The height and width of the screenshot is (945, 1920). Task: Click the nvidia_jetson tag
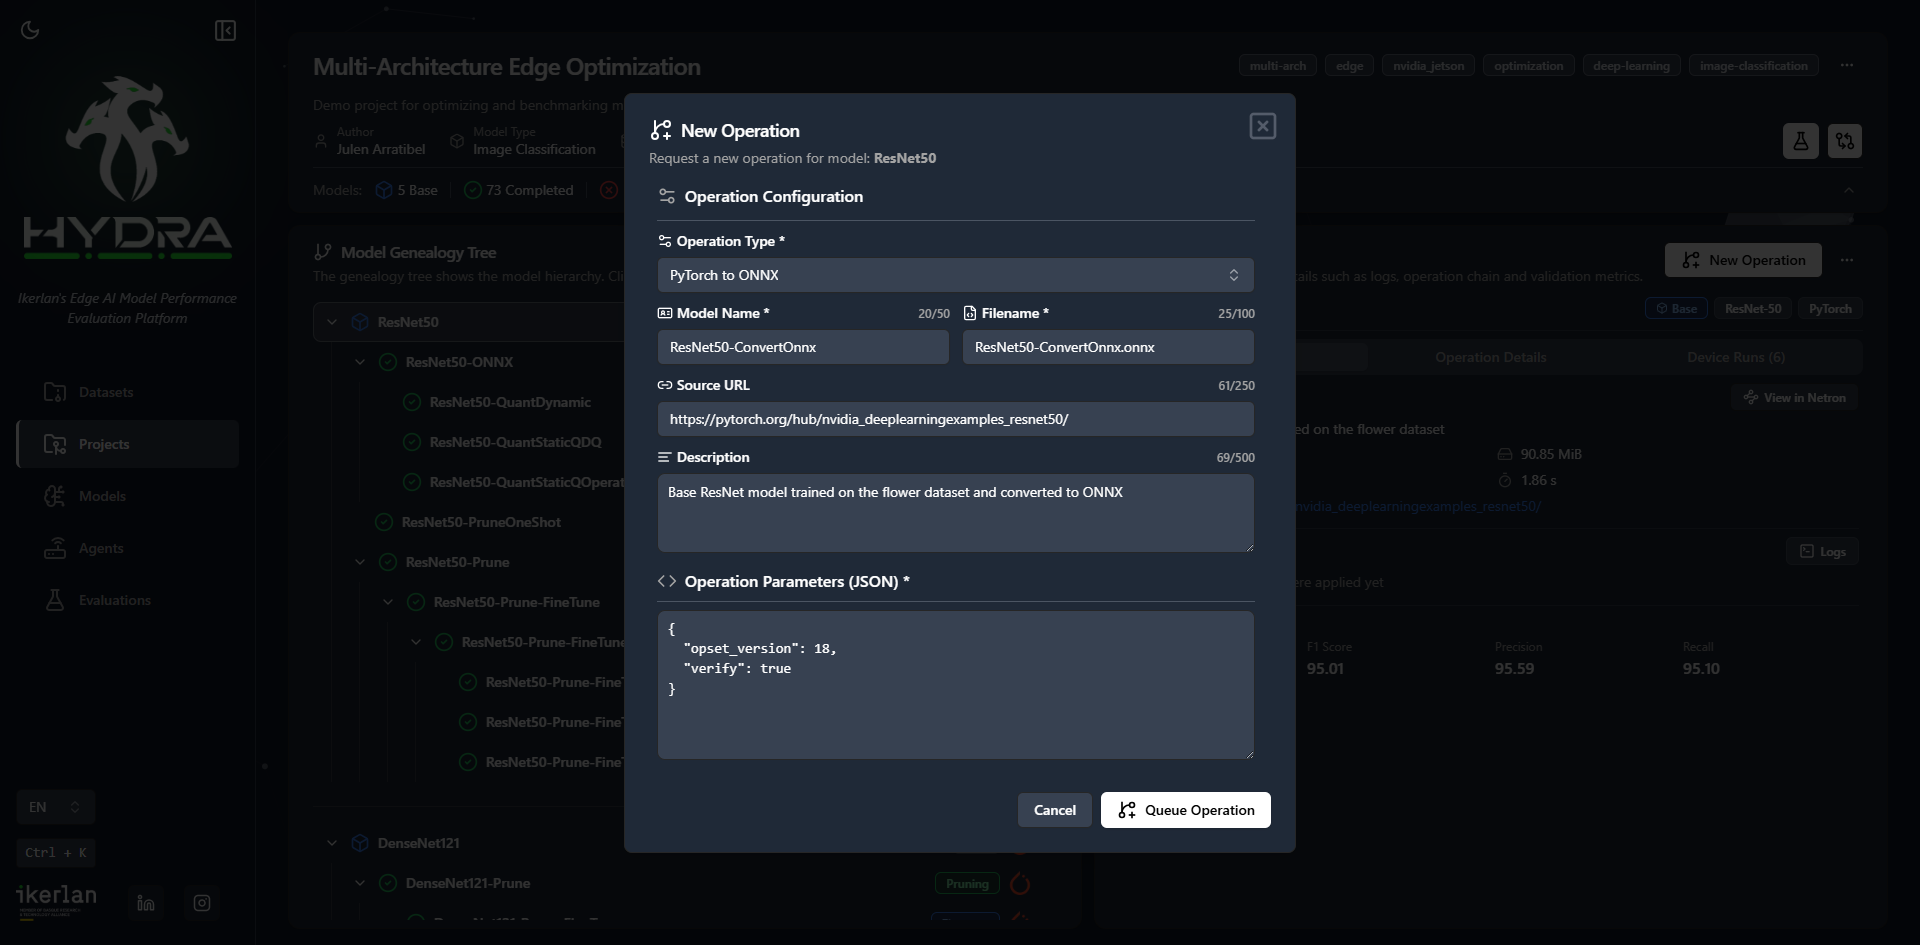[x=1428, y=66]
